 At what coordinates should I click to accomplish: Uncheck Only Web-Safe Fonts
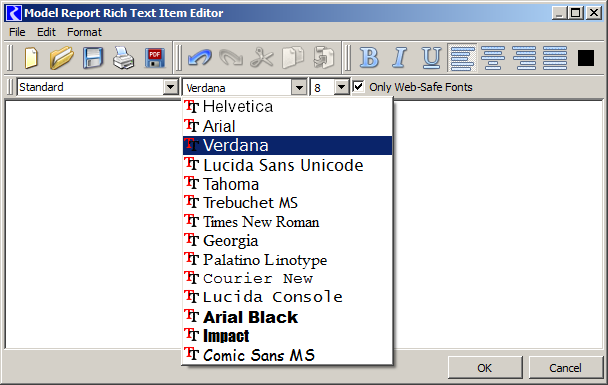pos(359,87)
